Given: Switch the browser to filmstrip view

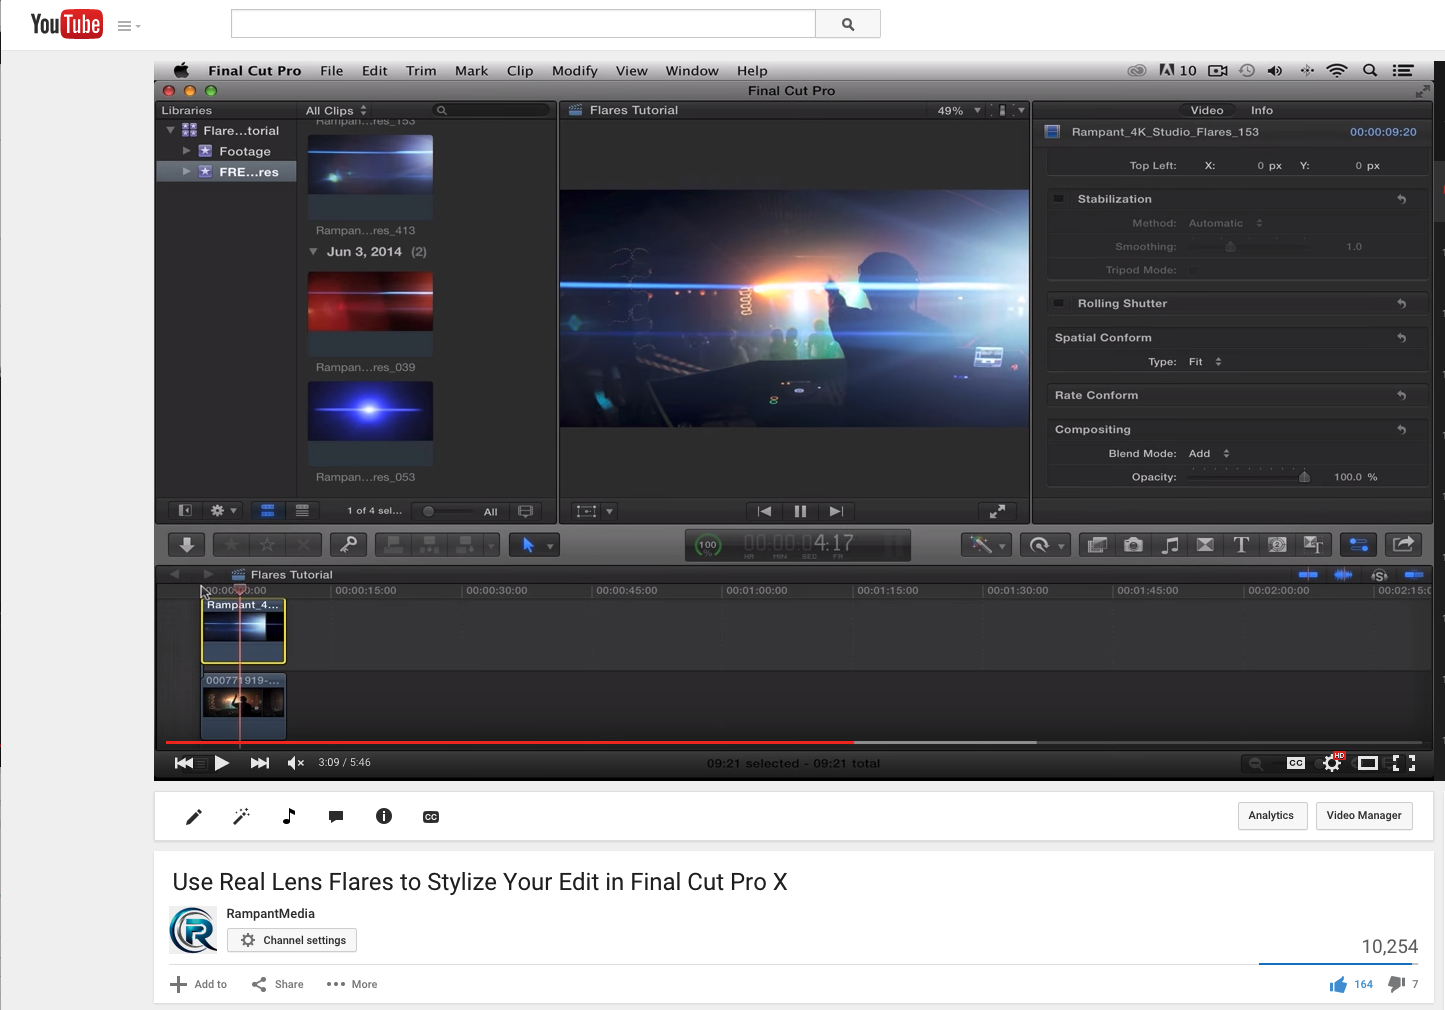Looking at the screenshot, I should click(x=268, y=511).
